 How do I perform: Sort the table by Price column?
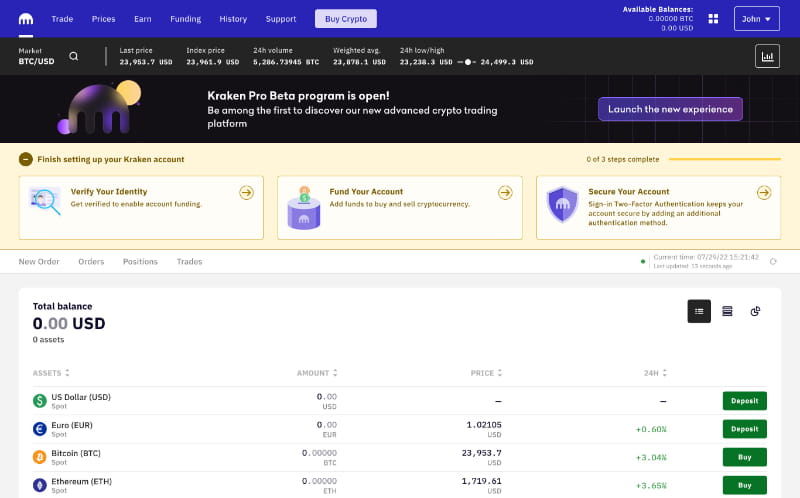pyautogui.click(x=486, y=373)
